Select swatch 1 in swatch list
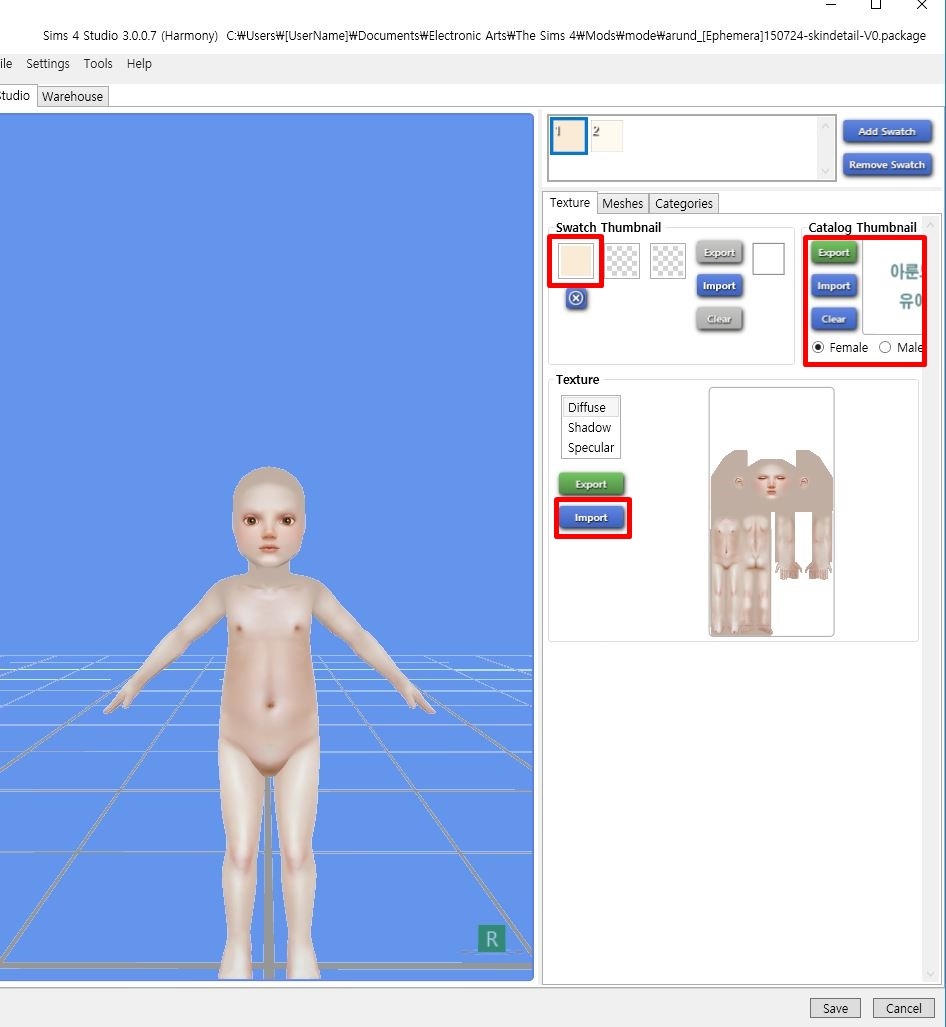This screenshot has width=946, height=1027. point(568,136)
